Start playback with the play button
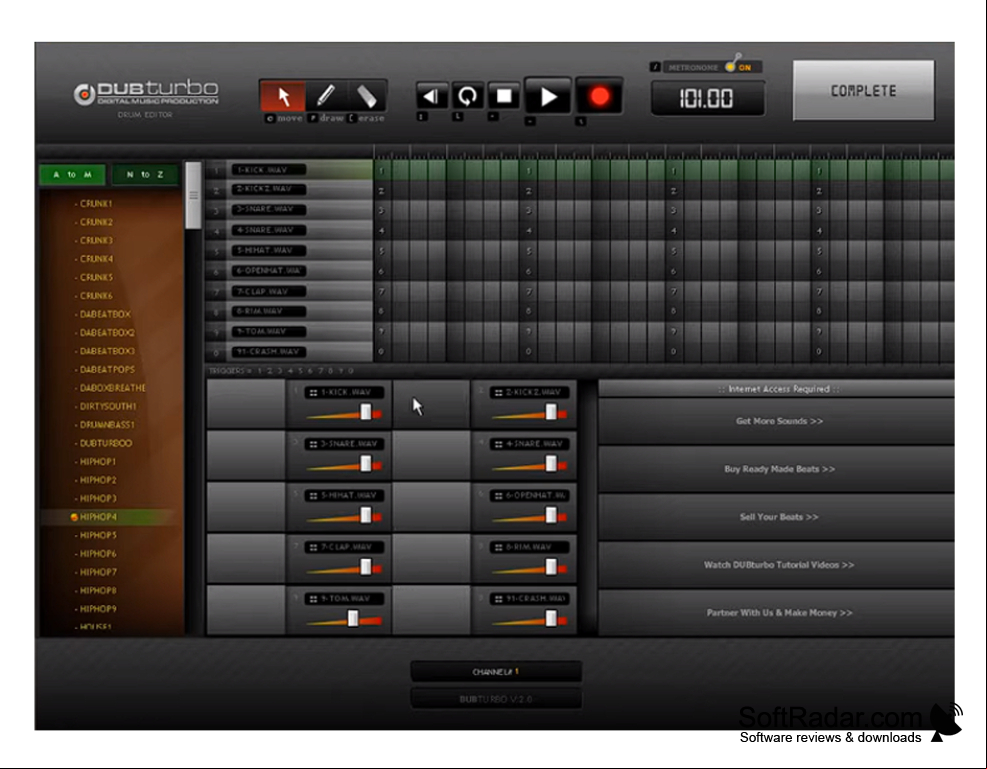 click(548, 97)
